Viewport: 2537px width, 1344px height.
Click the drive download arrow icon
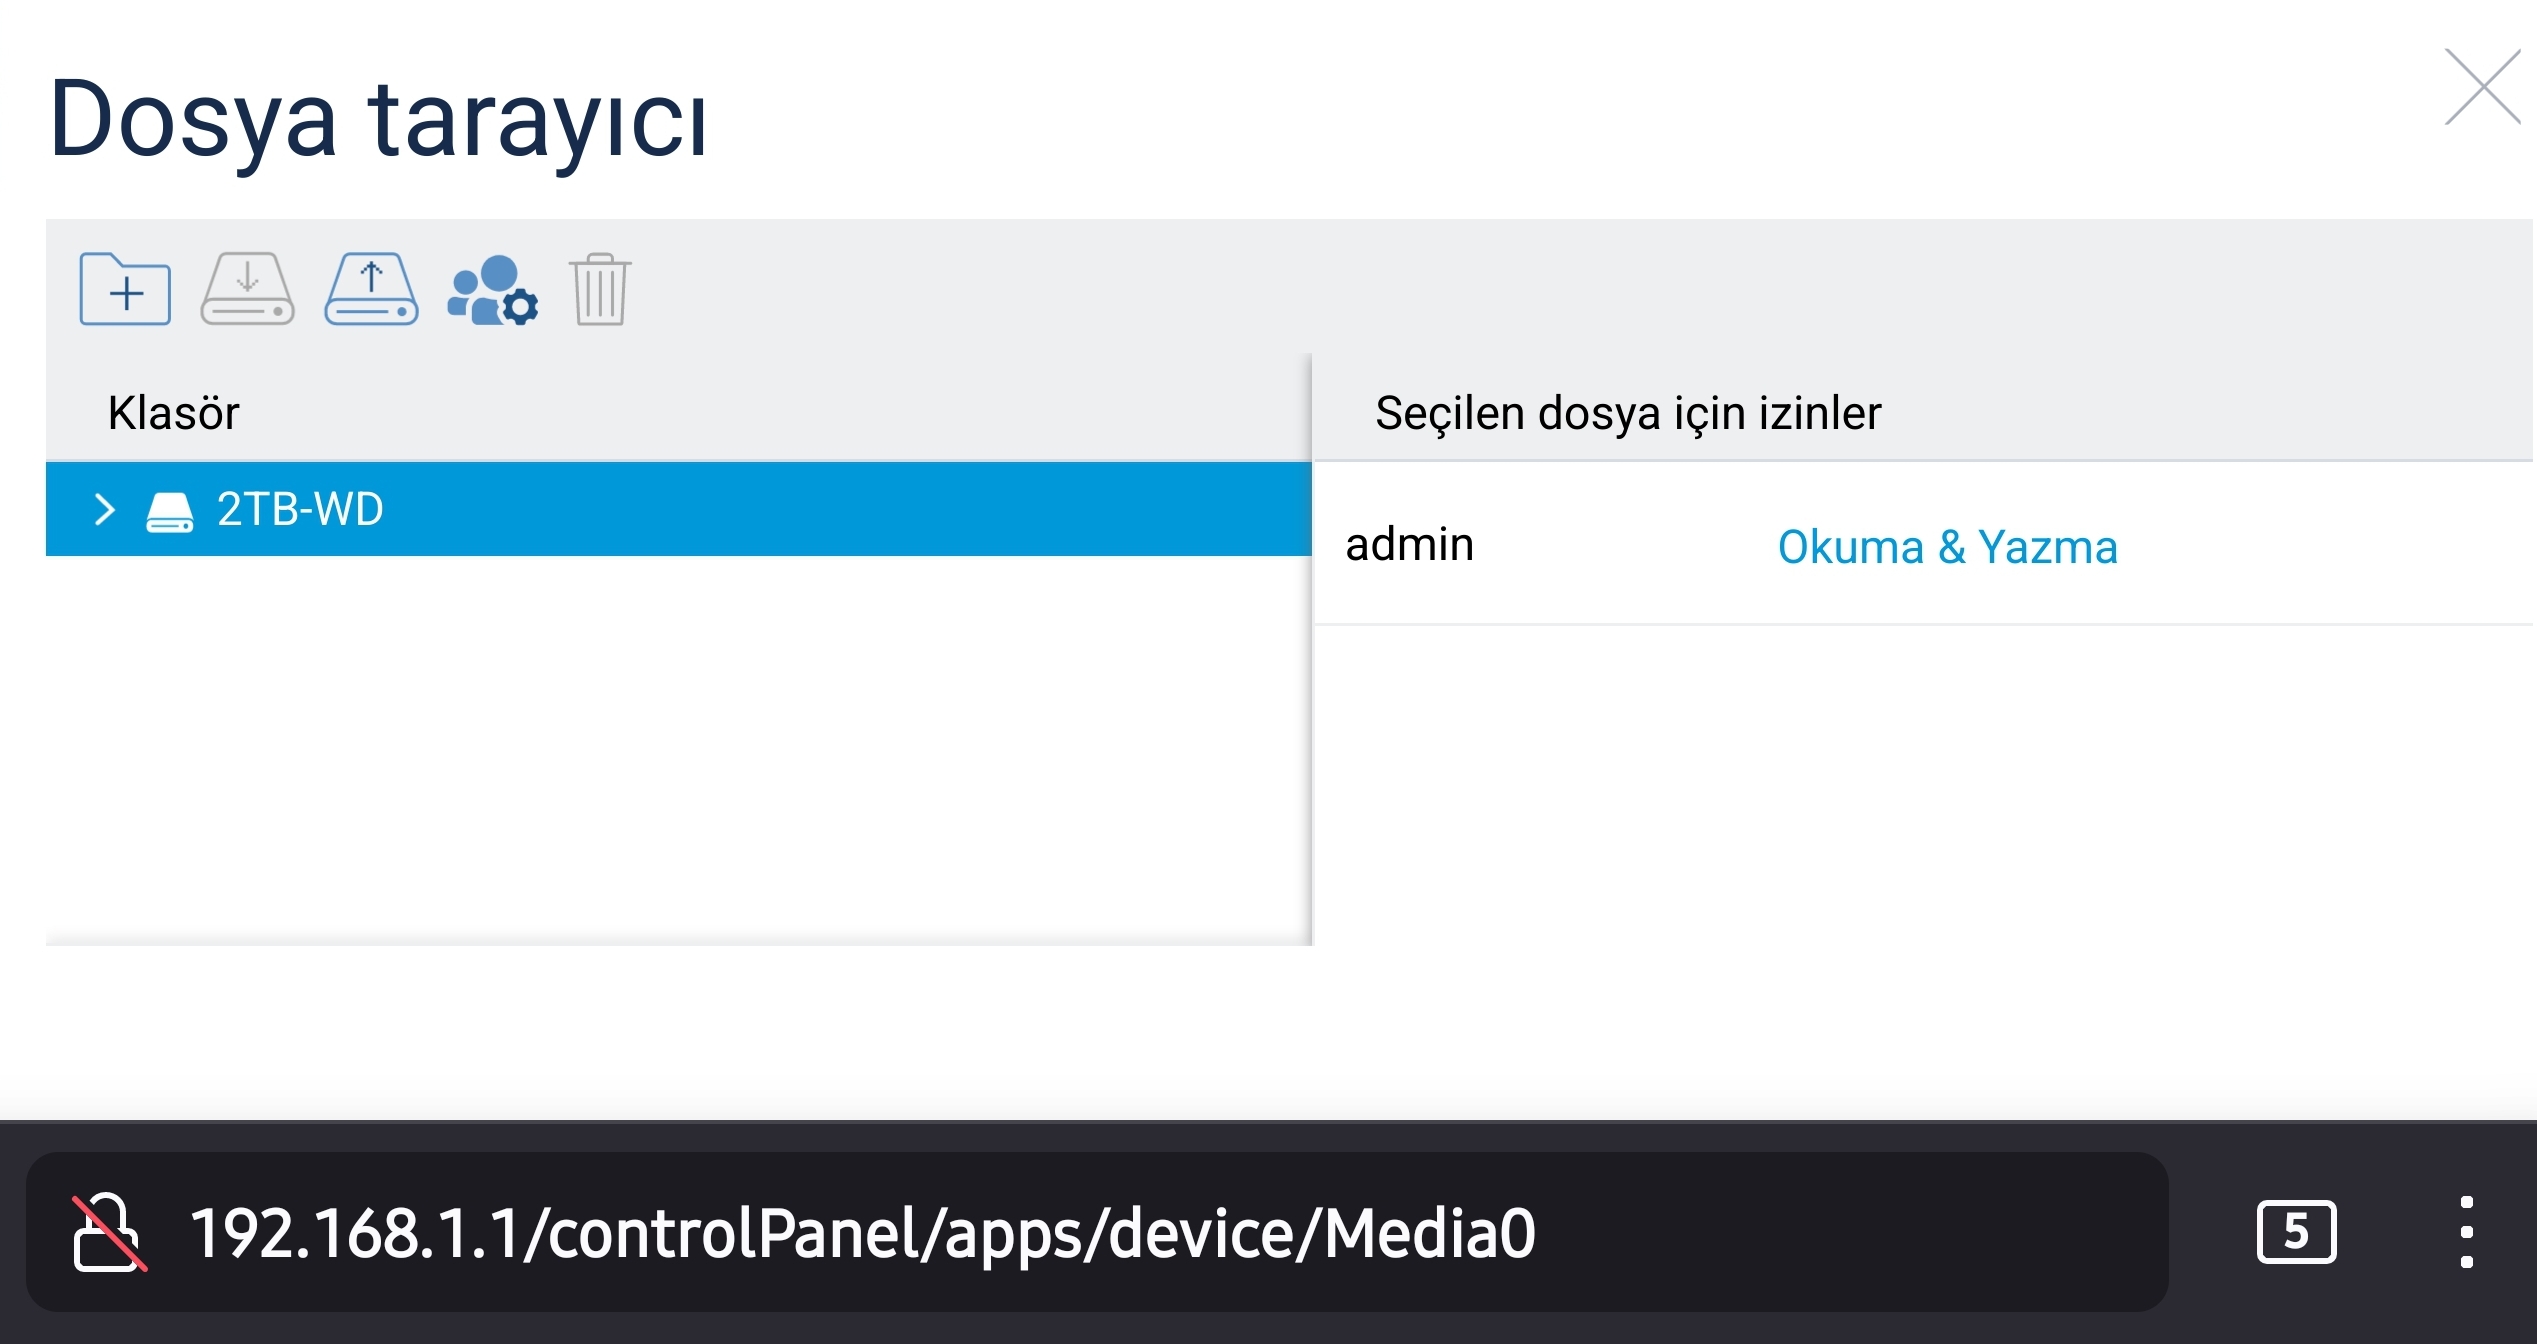[x=248, y=289]
